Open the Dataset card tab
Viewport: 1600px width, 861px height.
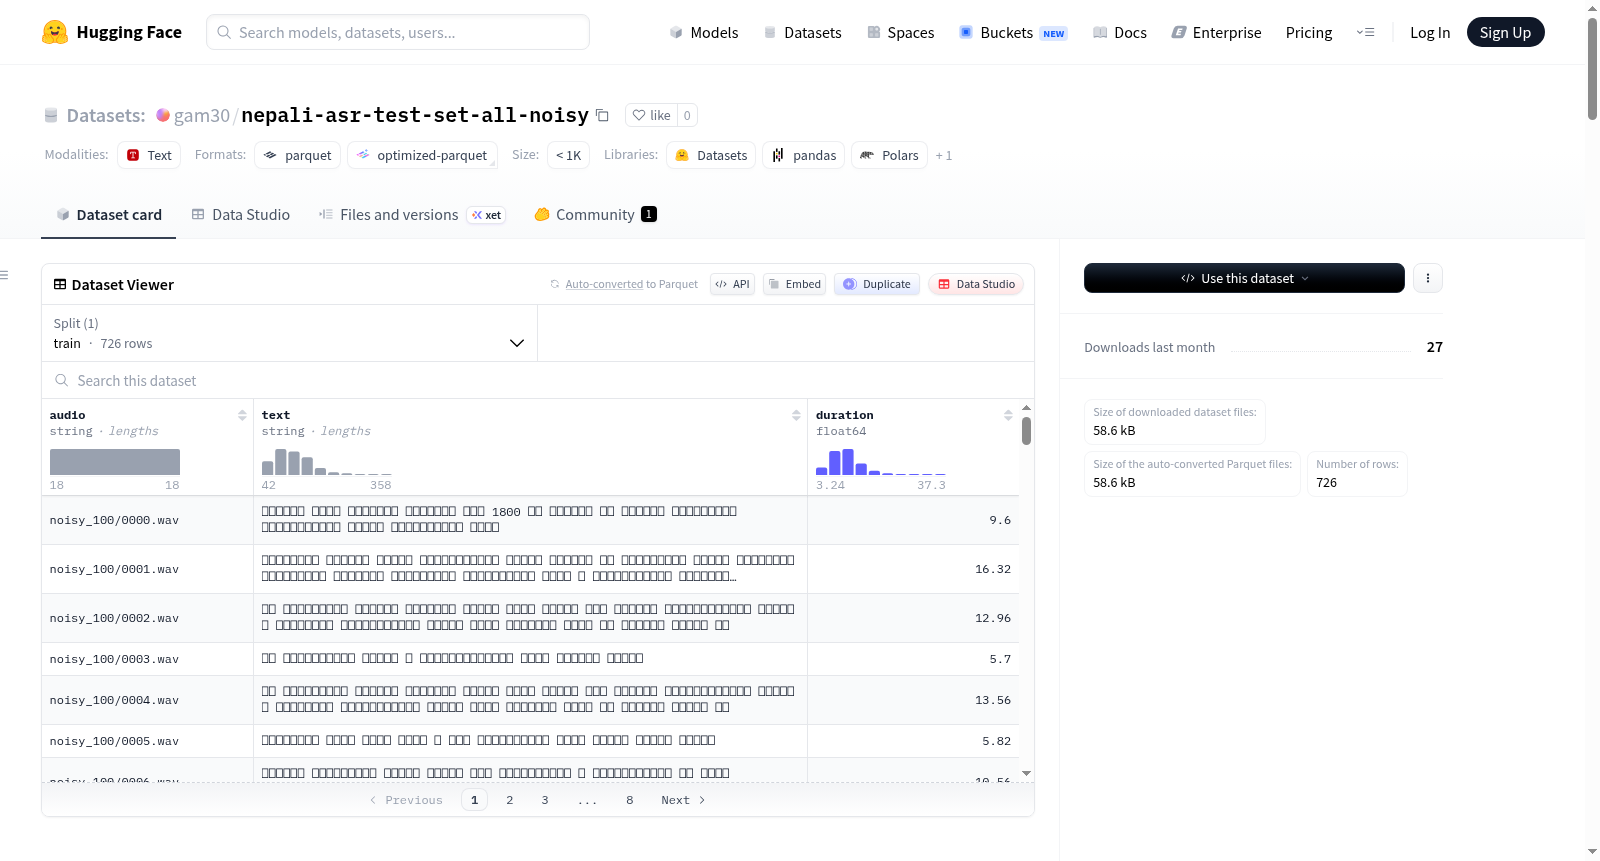pos(109,214)
